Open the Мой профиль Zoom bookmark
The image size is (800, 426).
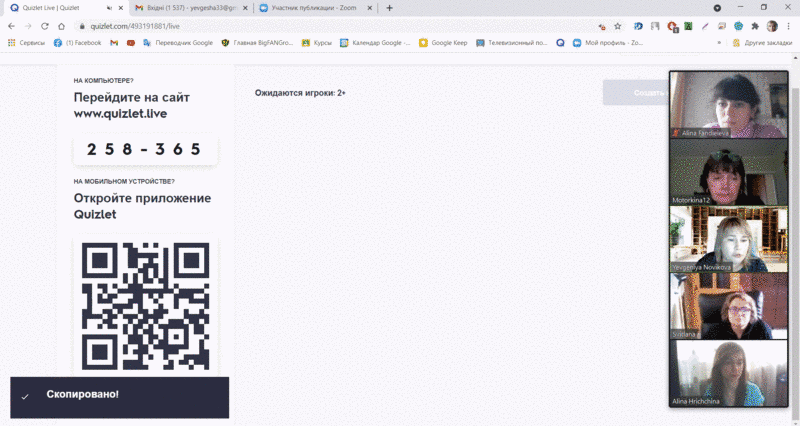click(608, 43)
